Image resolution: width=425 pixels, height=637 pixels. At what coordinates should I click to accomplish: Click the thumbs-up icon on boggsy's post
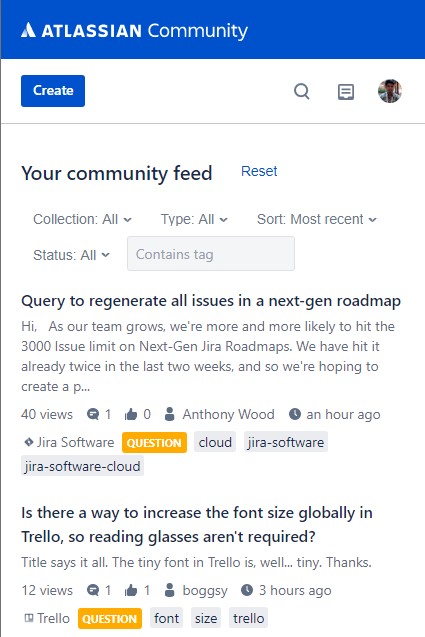(131, 590)
